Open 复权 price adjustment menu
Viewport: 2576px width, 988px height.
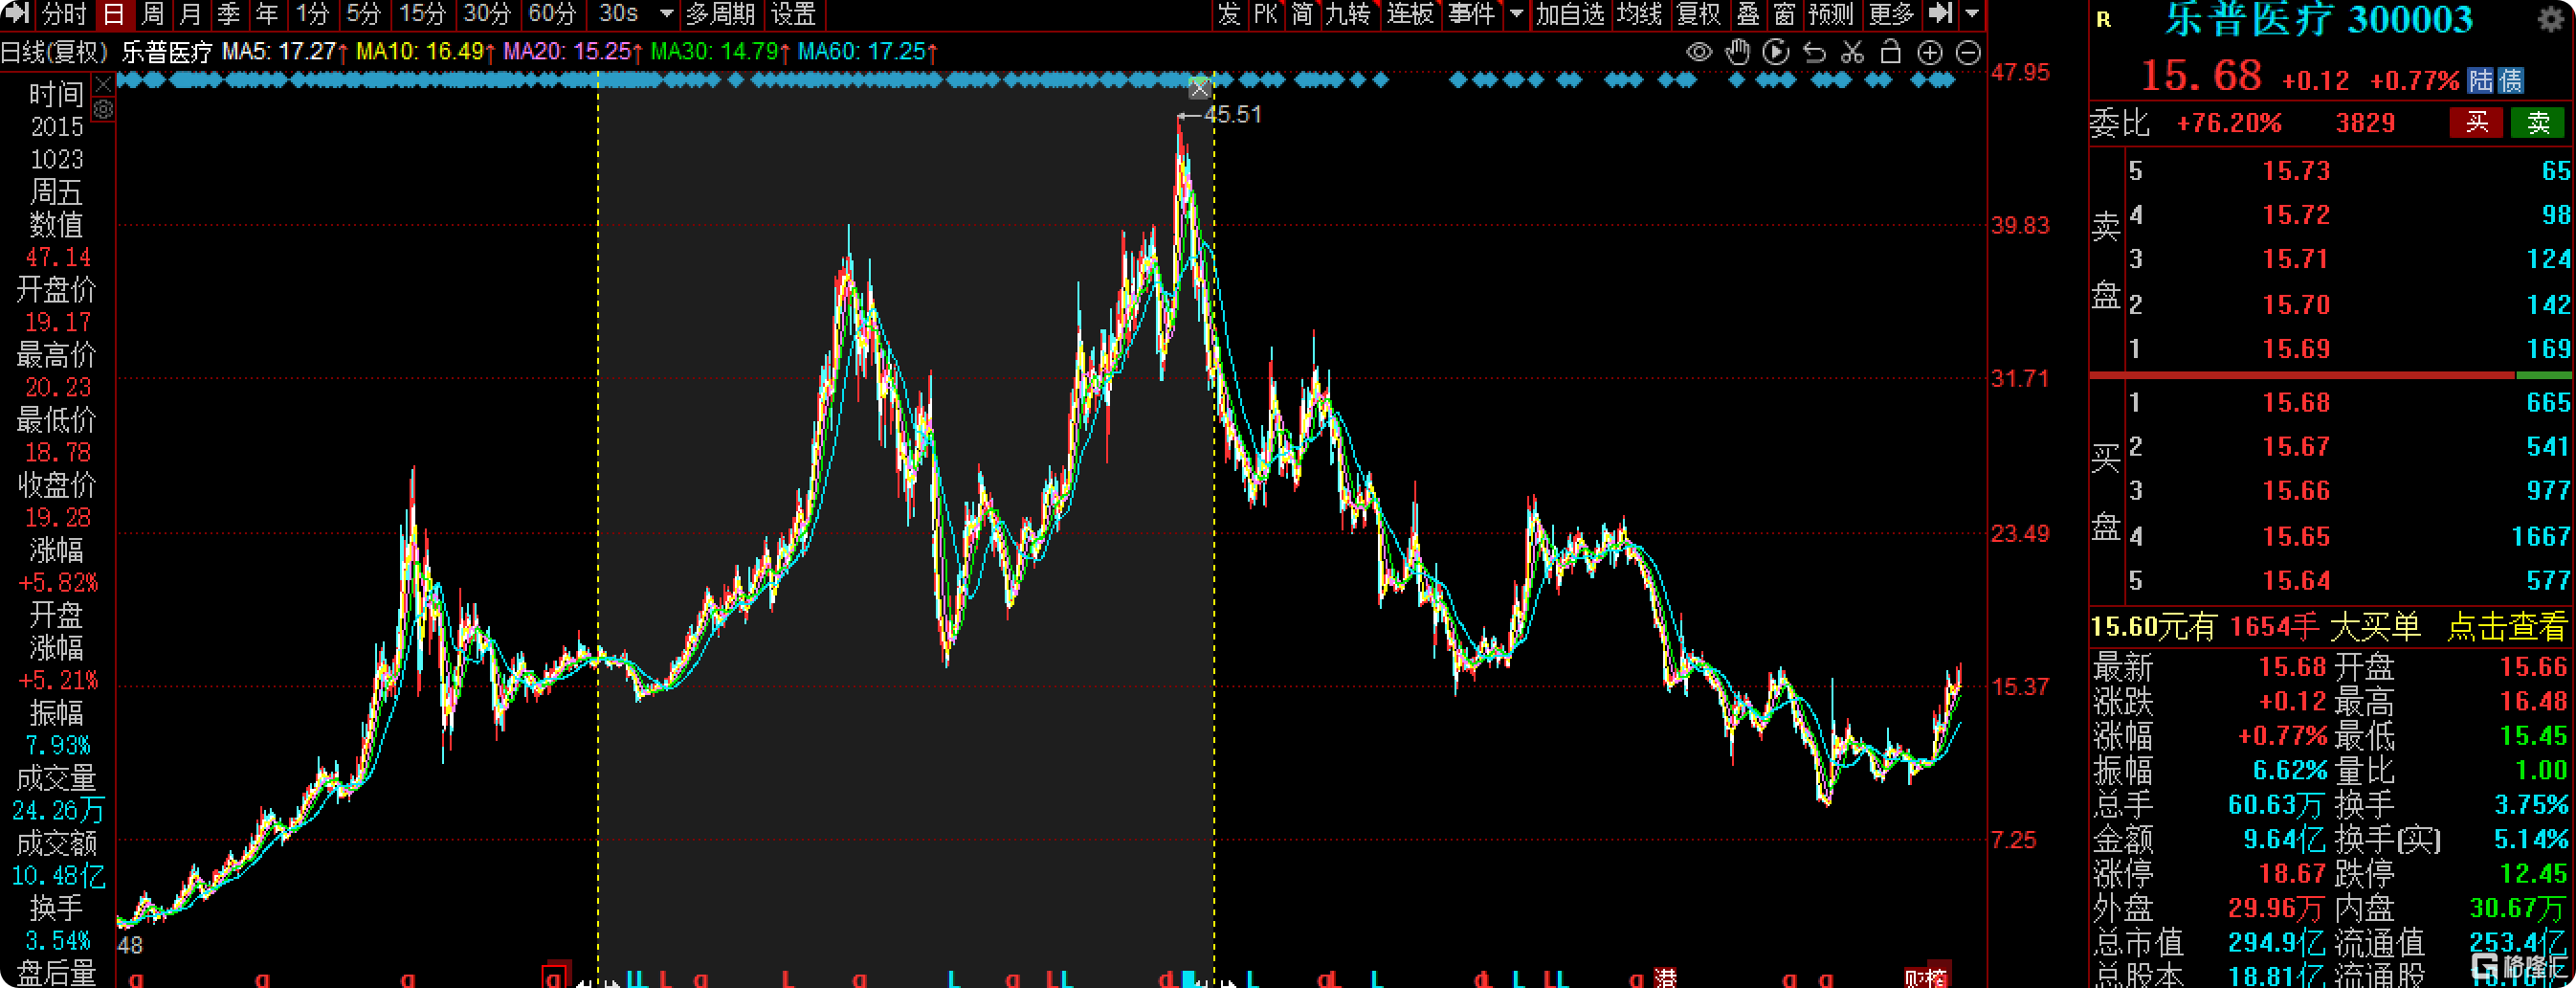click(x=1699, y=14)
